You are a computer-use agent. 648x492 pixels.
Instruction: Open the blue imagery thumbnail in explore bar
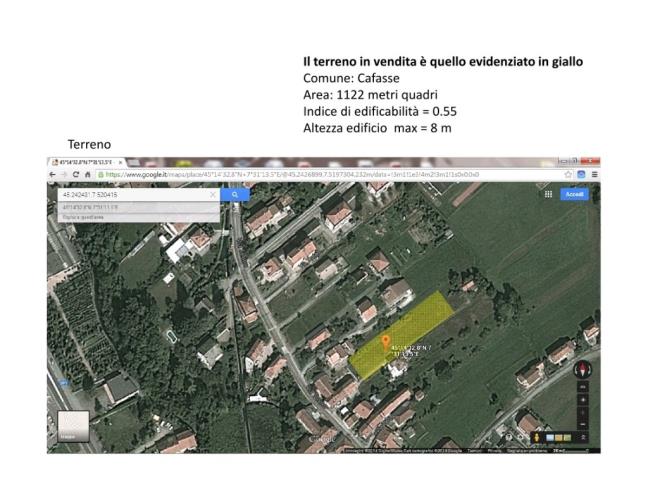[x=550, y=437]
